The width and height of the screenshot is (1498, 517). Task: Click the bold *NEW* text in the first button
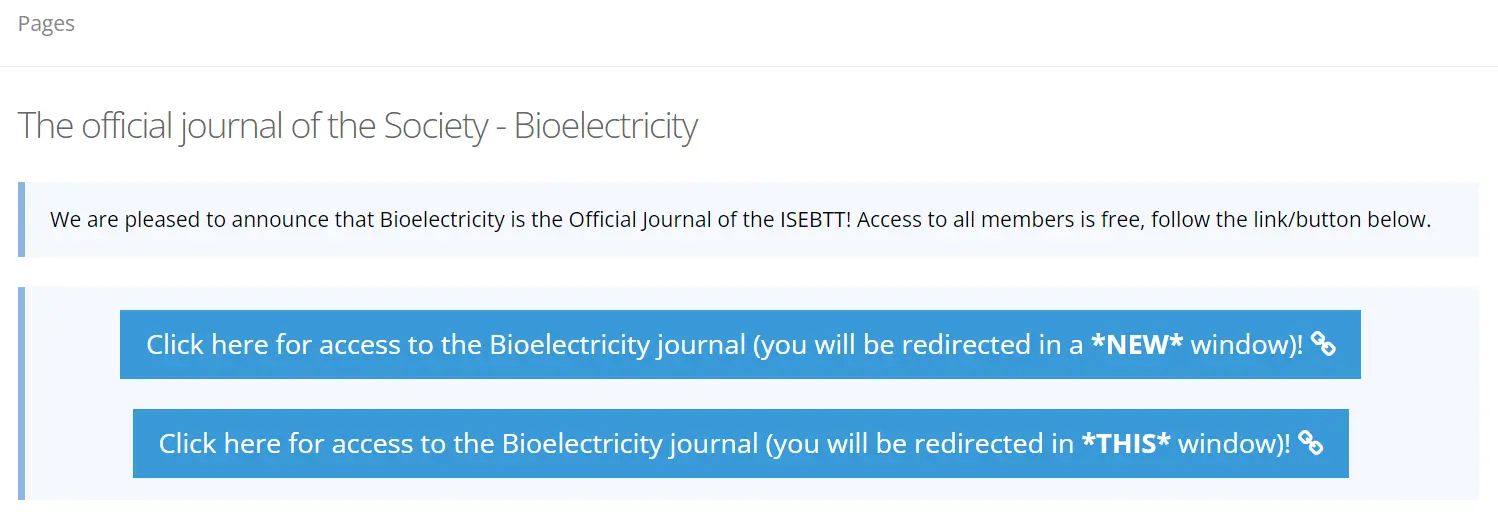(x=1137, y=345)
